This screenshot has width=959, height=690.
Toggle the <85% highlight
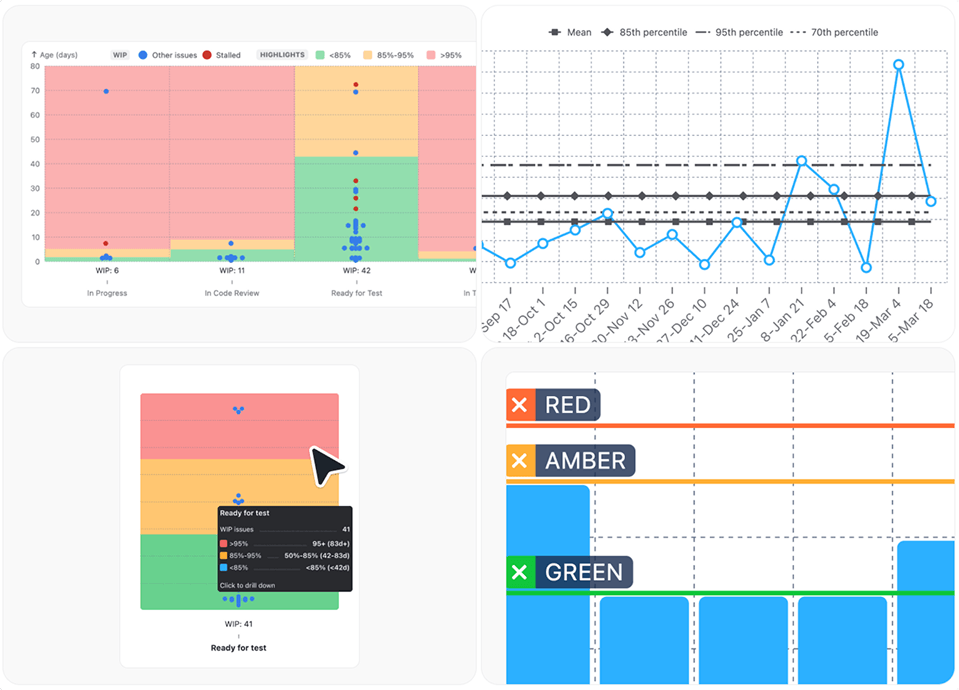[x=321, y=54]
